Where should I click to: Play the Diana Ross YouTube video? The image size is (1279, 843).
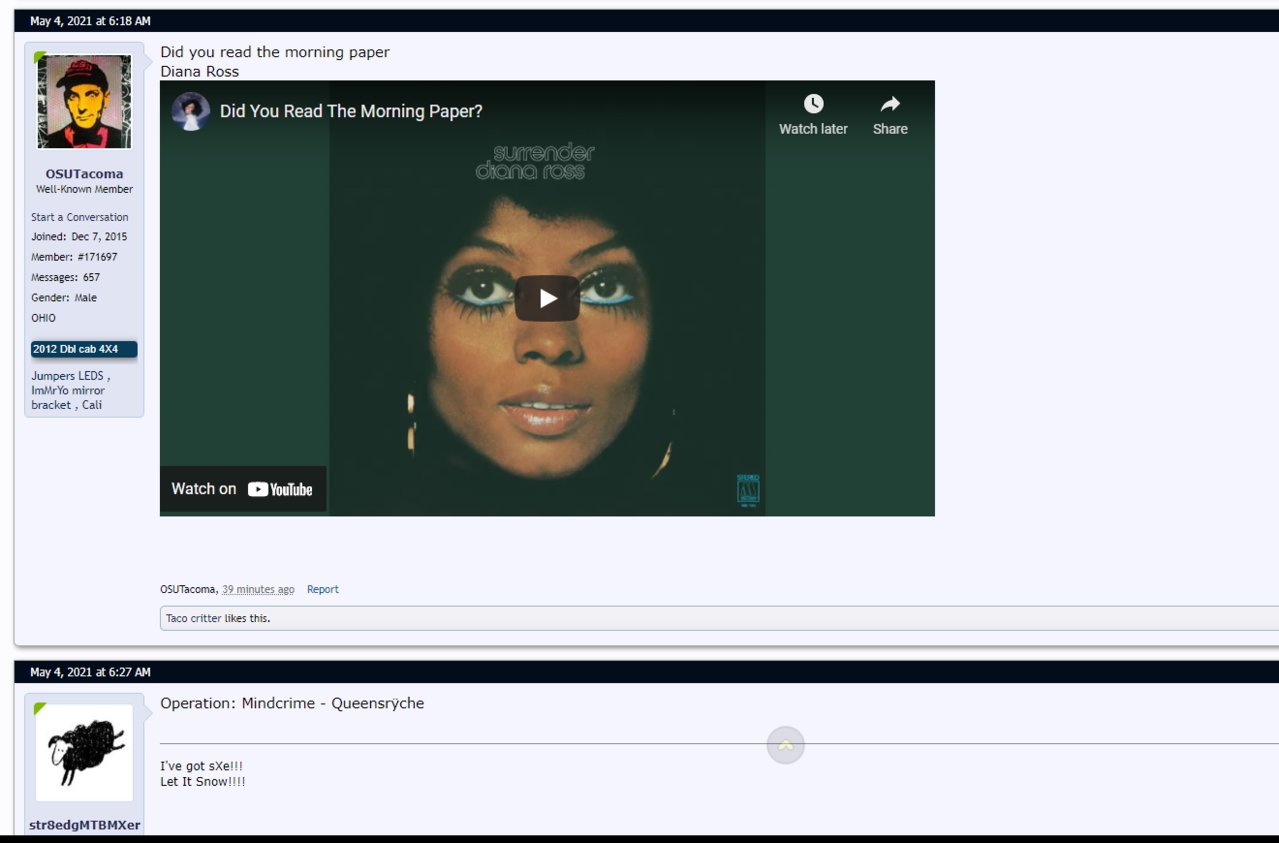(547, 298)
